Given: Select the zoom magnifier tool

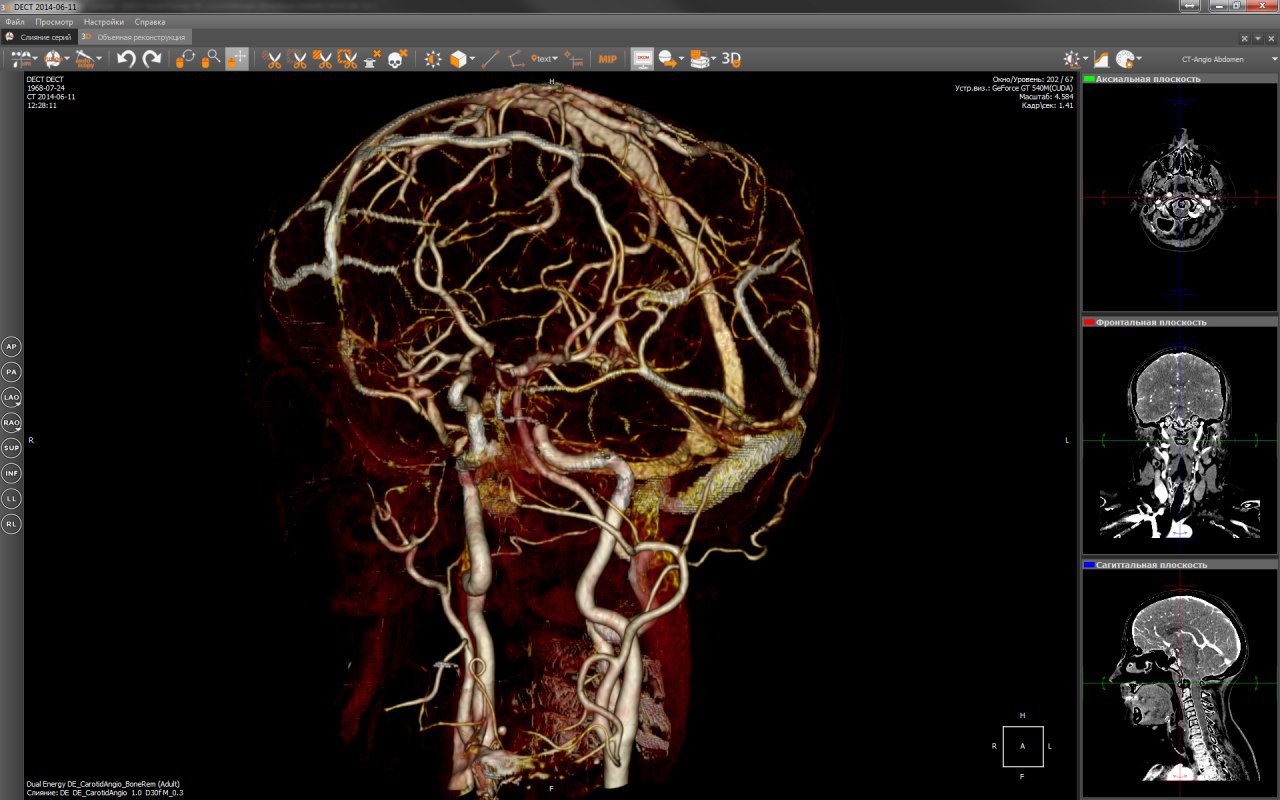Looking at the screenshot, I should pos(211,59).
